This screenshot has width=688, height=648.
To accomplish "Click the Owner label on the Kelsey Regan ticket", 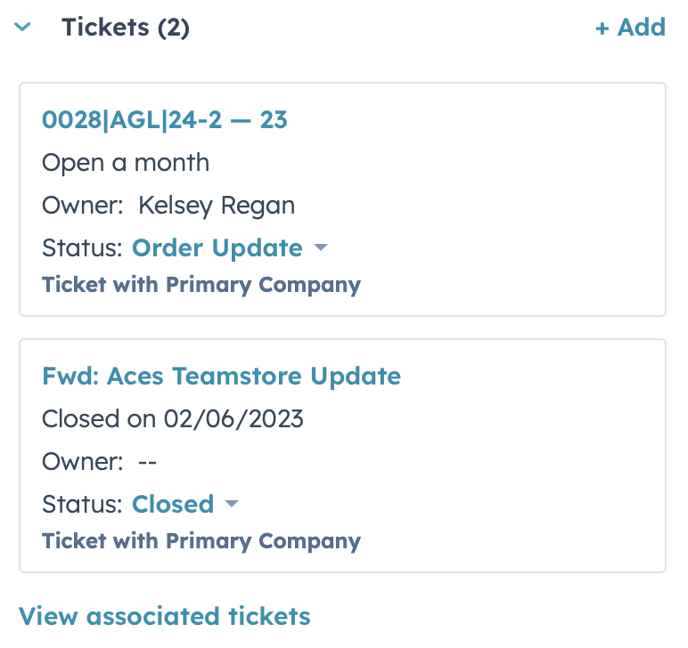I will click(82, 206).
